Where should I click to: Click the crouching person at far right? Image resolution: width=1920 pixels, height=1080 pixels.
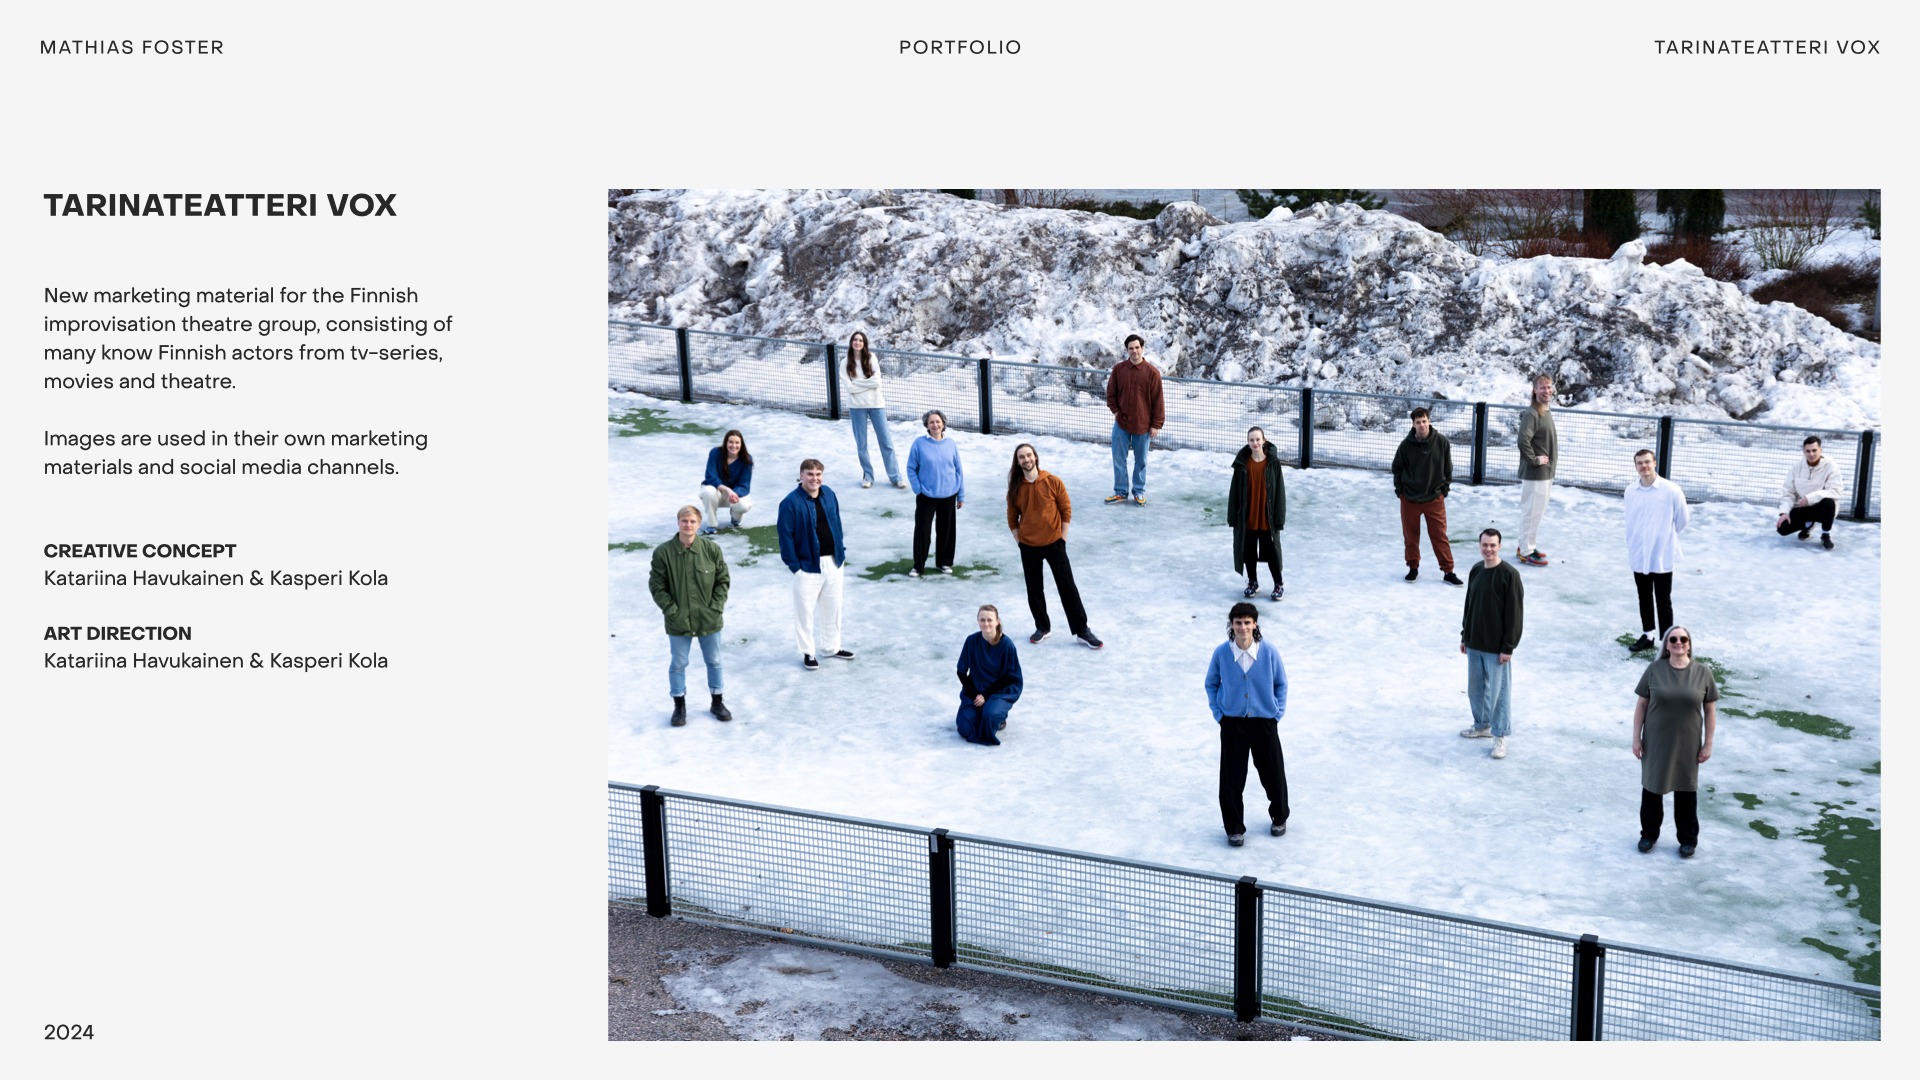1810,492
